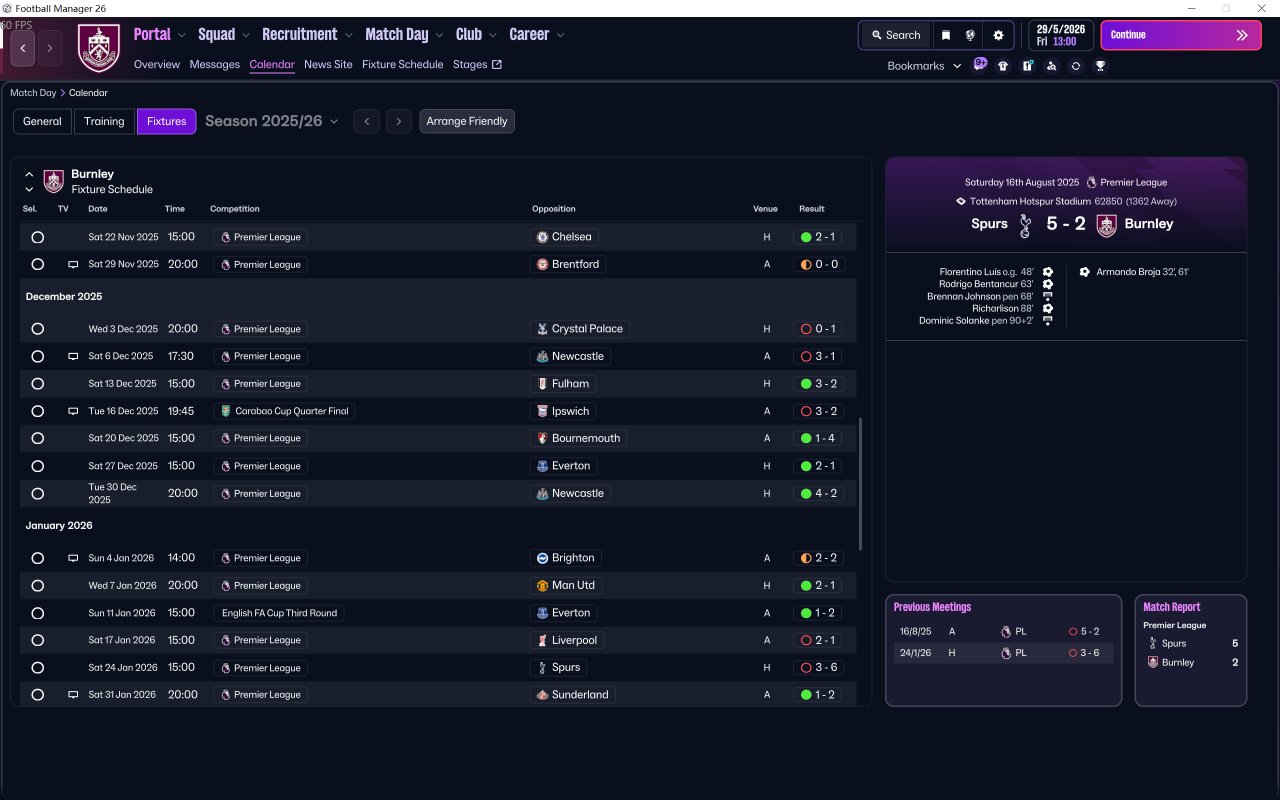Click the Burnley crest in the fixture schedule header
The width and height of the screenshot is (1280, 800).
coord(54,181)
